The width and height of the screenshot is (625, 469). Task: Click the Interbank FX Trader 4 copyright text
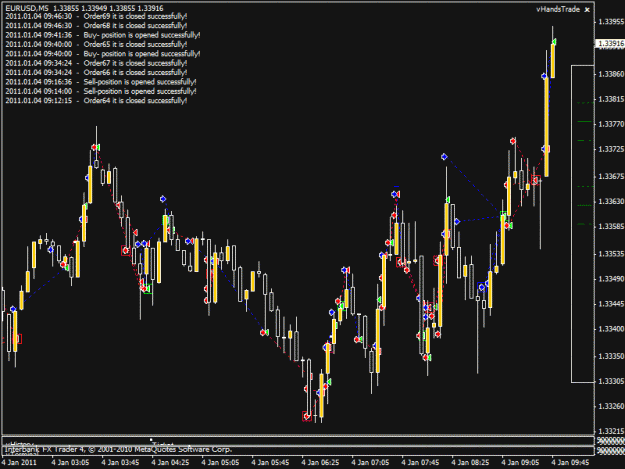118,449
